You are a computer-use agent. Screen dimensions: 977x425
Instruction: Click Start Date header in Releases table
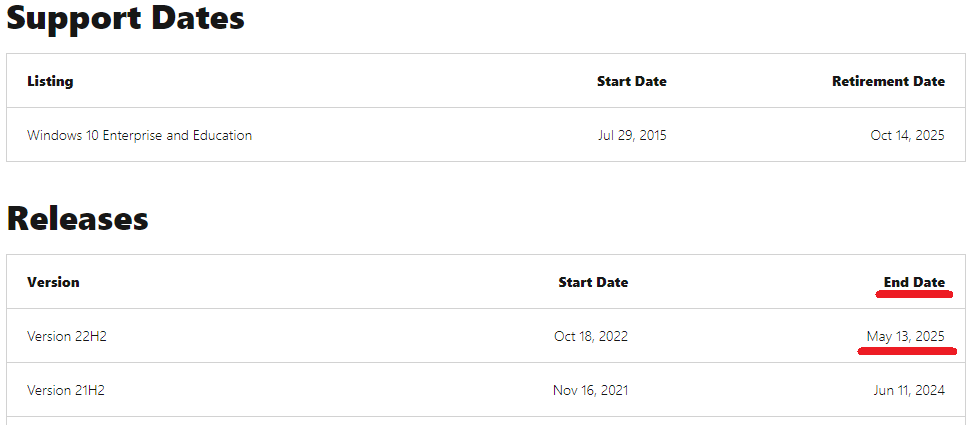[593, 282]
